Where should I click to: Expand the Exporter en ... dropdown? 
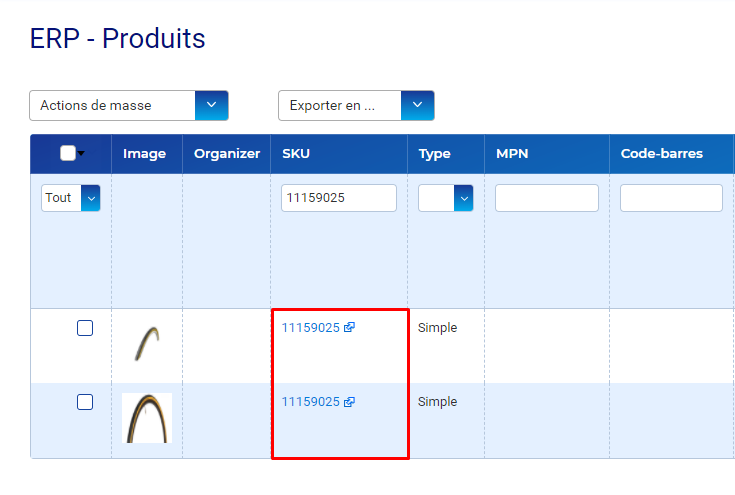356,105
